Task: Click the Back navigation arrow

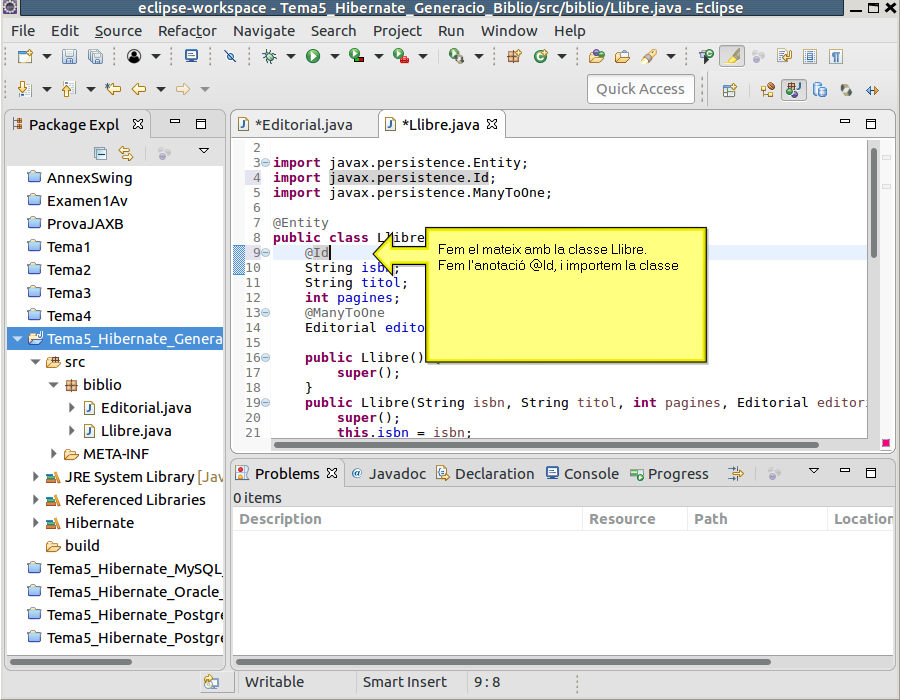Action: tap(139, 90)
